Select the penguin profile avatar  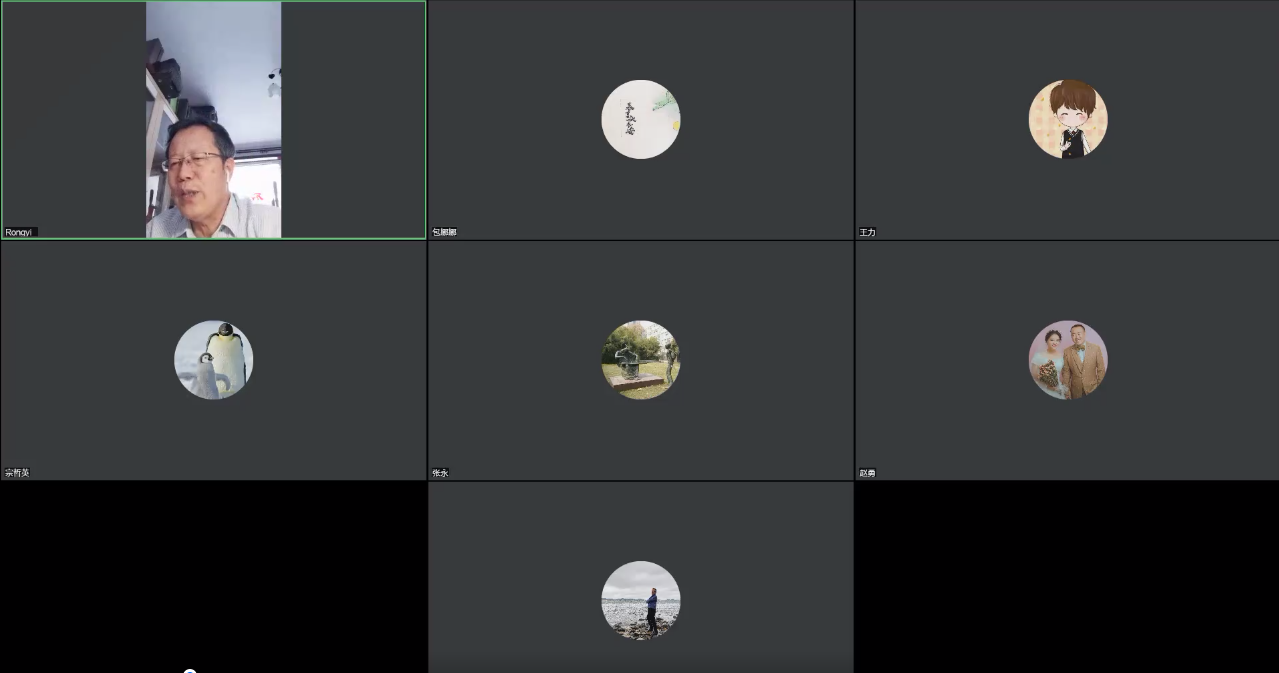[x=213, y=360]
